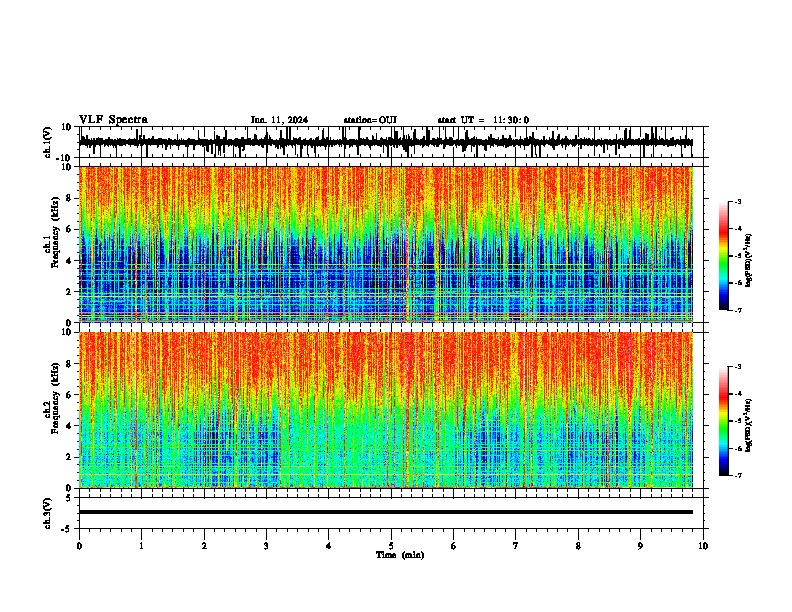Viewport: 792px width, 612px height.
Task: Select the date label "Jan. 11, 2024"
Action: tap(279, 120)
